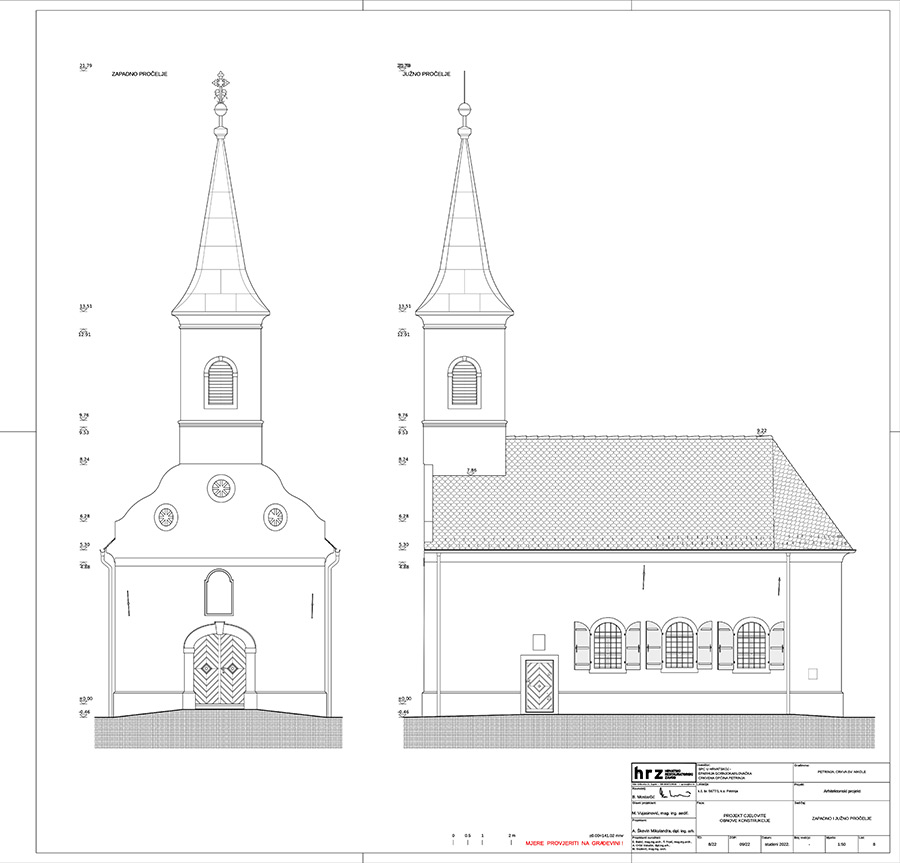Click the top center round window on west facade
Image resolution: width=900 pixels, height=863 pixels.
click(x=220, y=489)
